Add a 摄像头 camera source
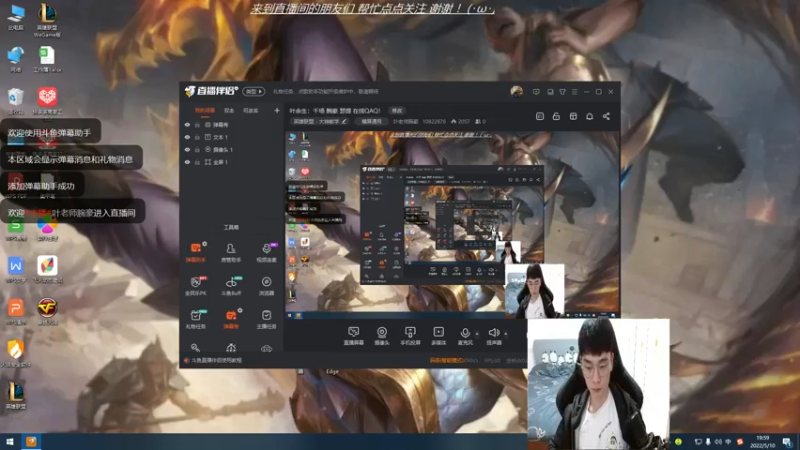 [382, 336]
